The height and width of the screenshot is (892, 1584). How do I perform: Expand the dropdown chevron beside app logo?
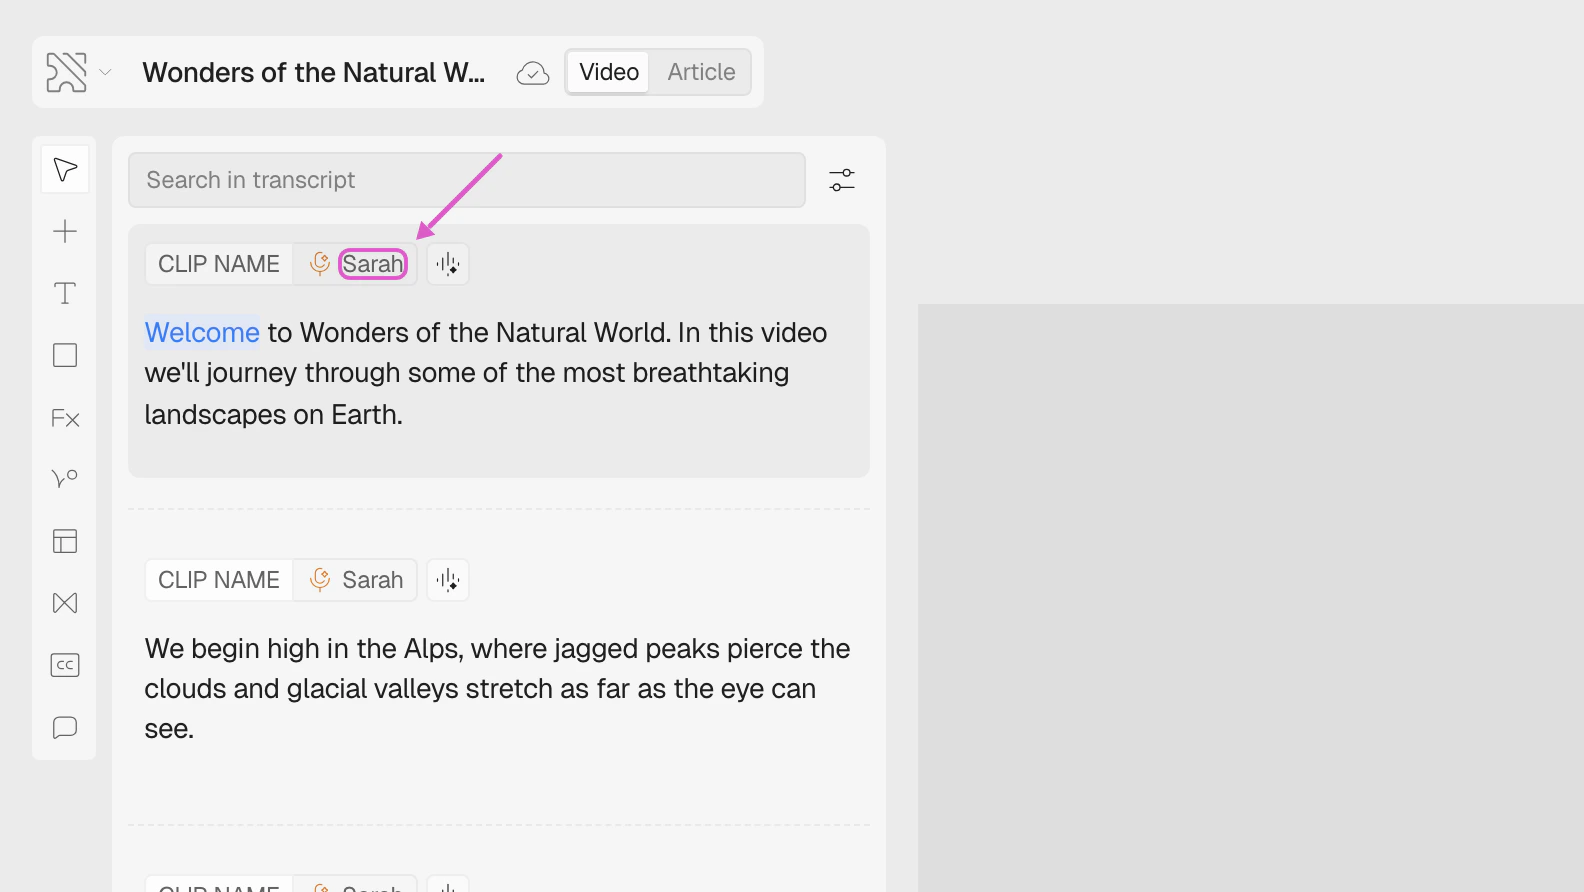pos(105,72)
